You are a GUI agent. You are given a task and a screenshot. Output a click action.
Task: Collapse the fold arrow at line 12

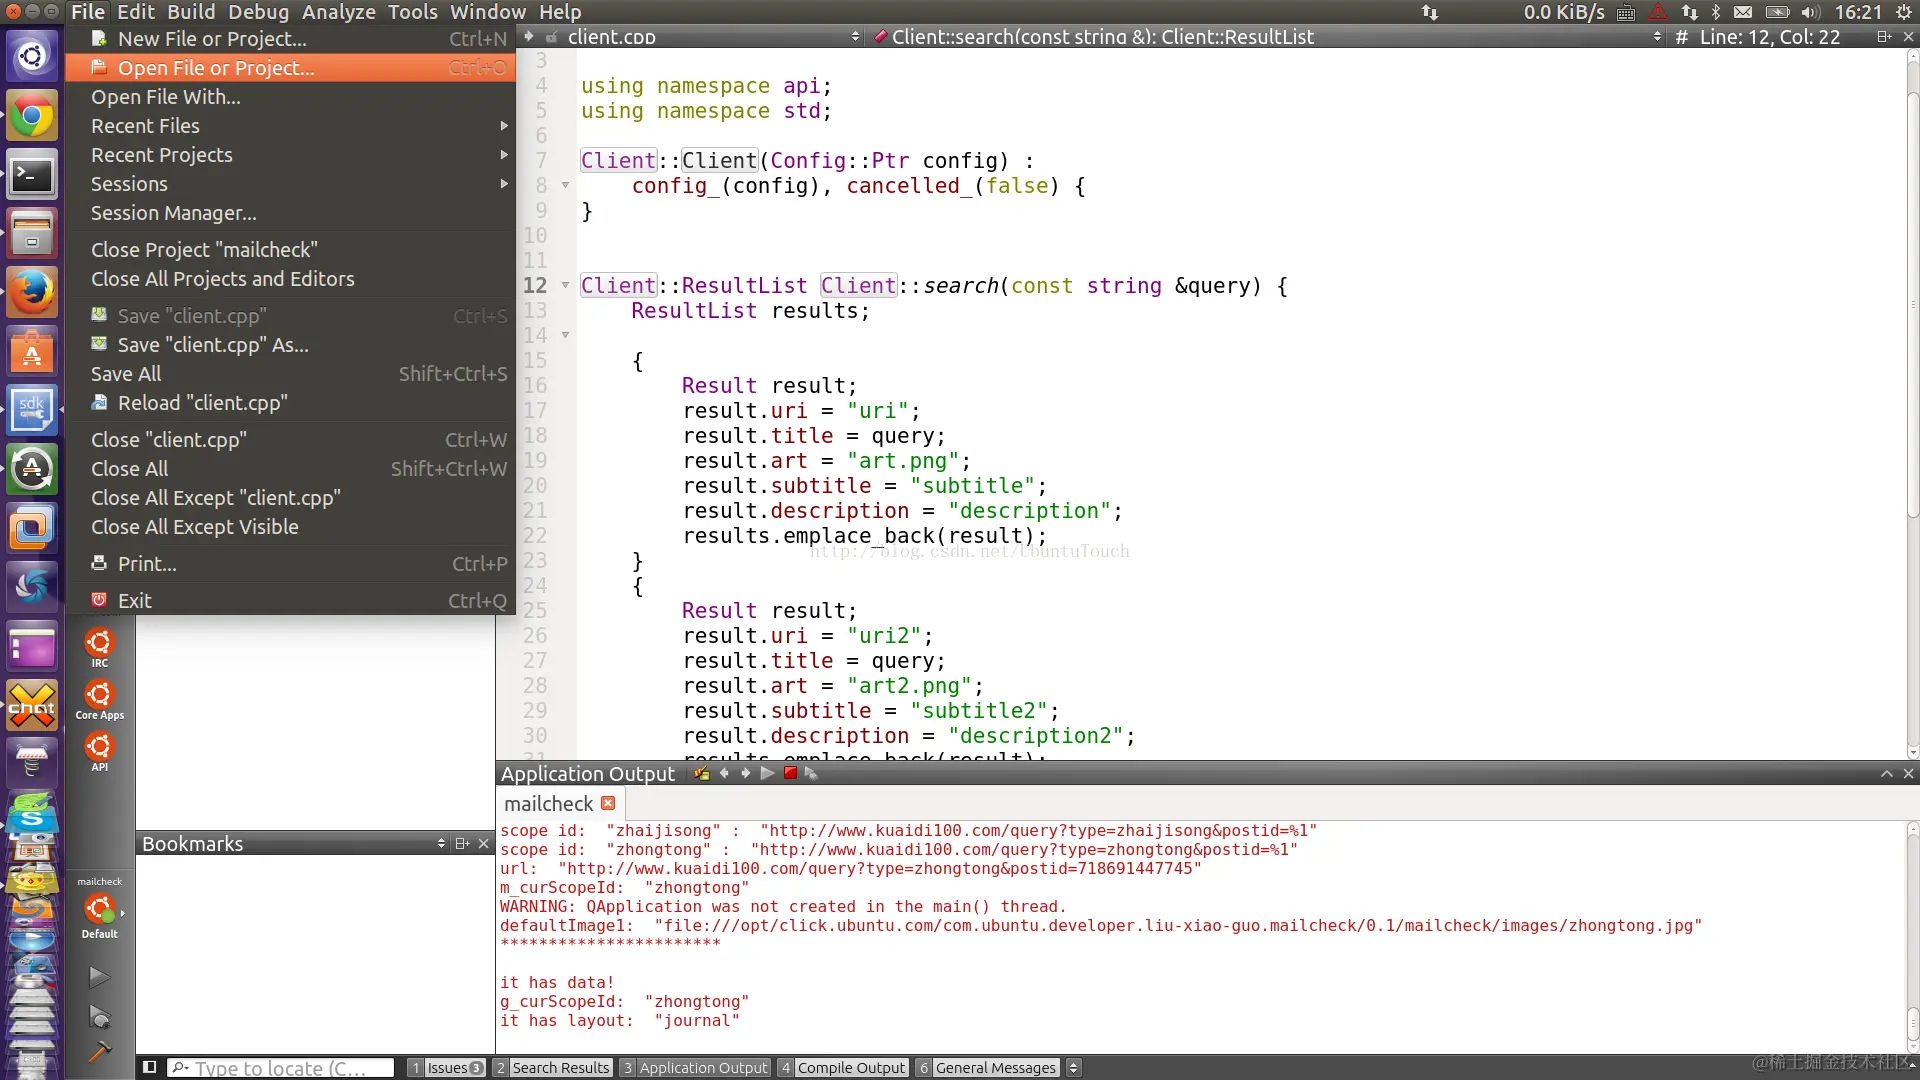click(565, 286)
